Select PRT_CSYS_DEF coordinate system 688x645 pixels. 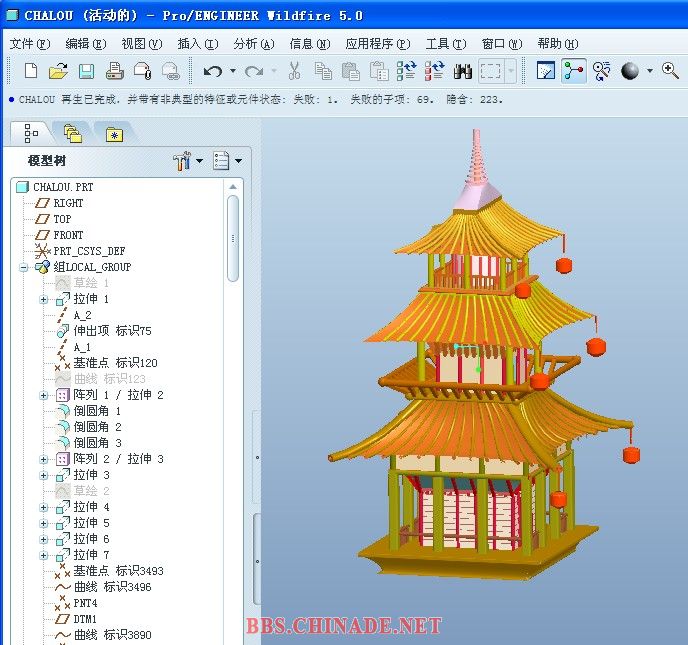[89, 251]
